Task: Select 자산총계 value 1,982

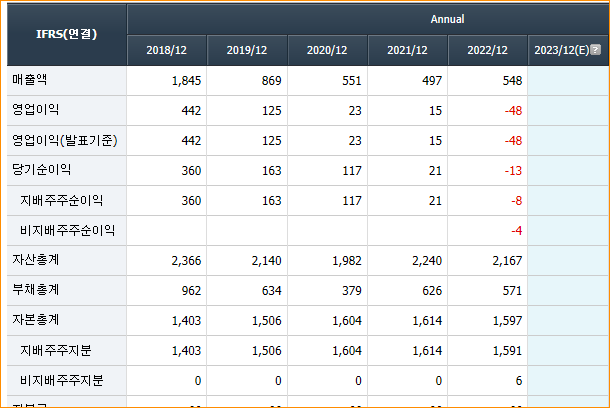Action: [347, 261]
